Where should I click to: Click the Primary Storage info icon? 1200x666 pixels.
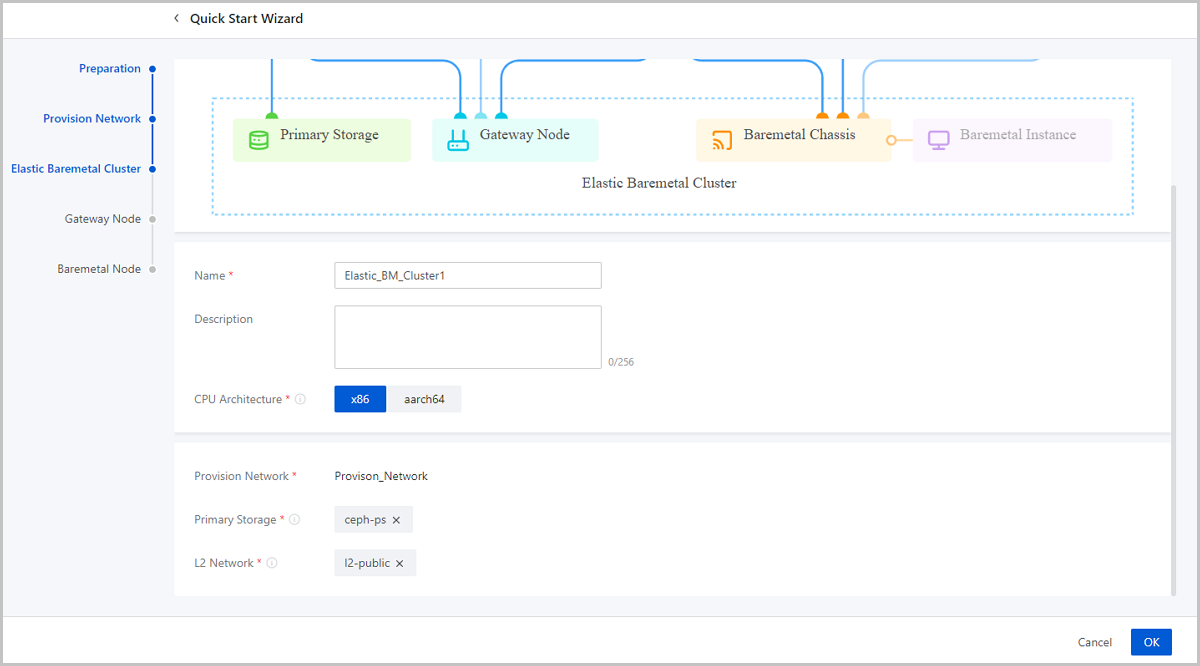coord(294,520)
